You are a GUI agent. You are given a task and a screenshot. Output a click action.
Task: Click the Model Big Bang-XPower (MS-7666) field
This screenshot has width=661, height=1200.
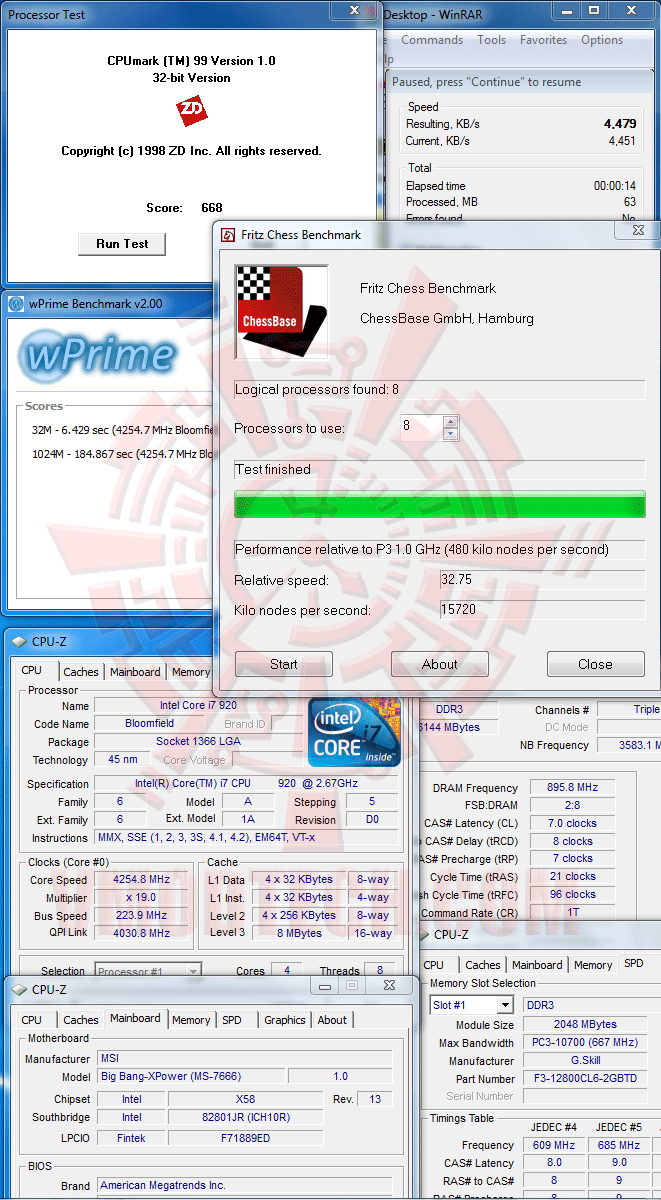point(189,1077)
